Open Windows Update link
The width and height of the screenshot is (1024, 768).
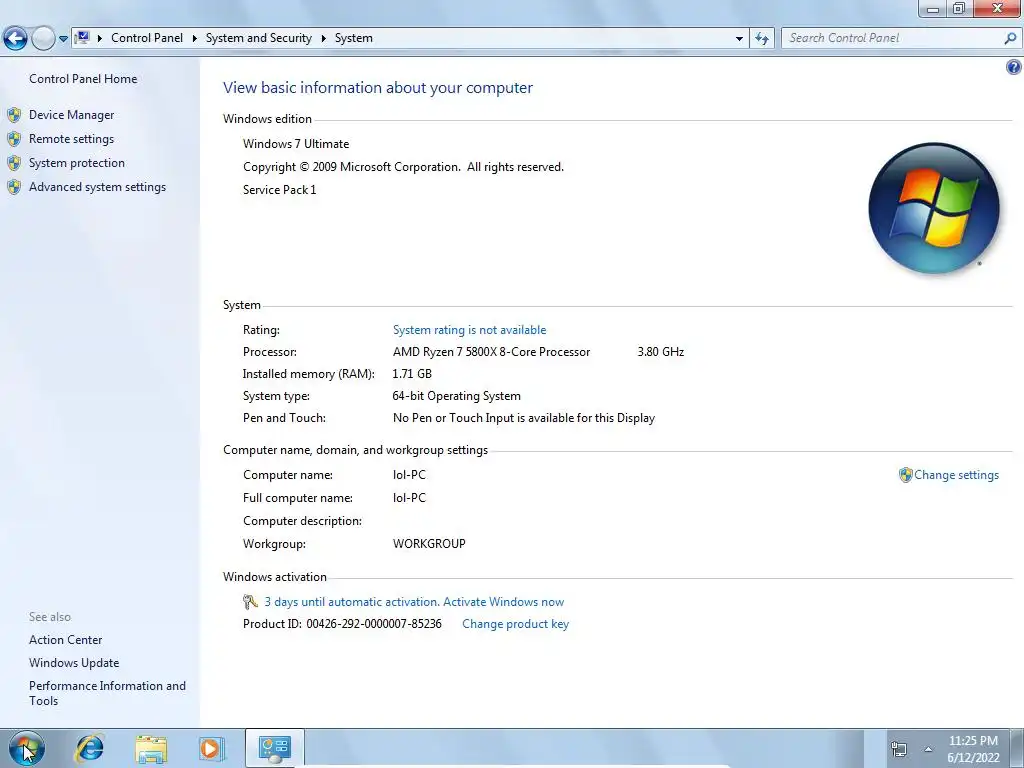pos(74,663)
